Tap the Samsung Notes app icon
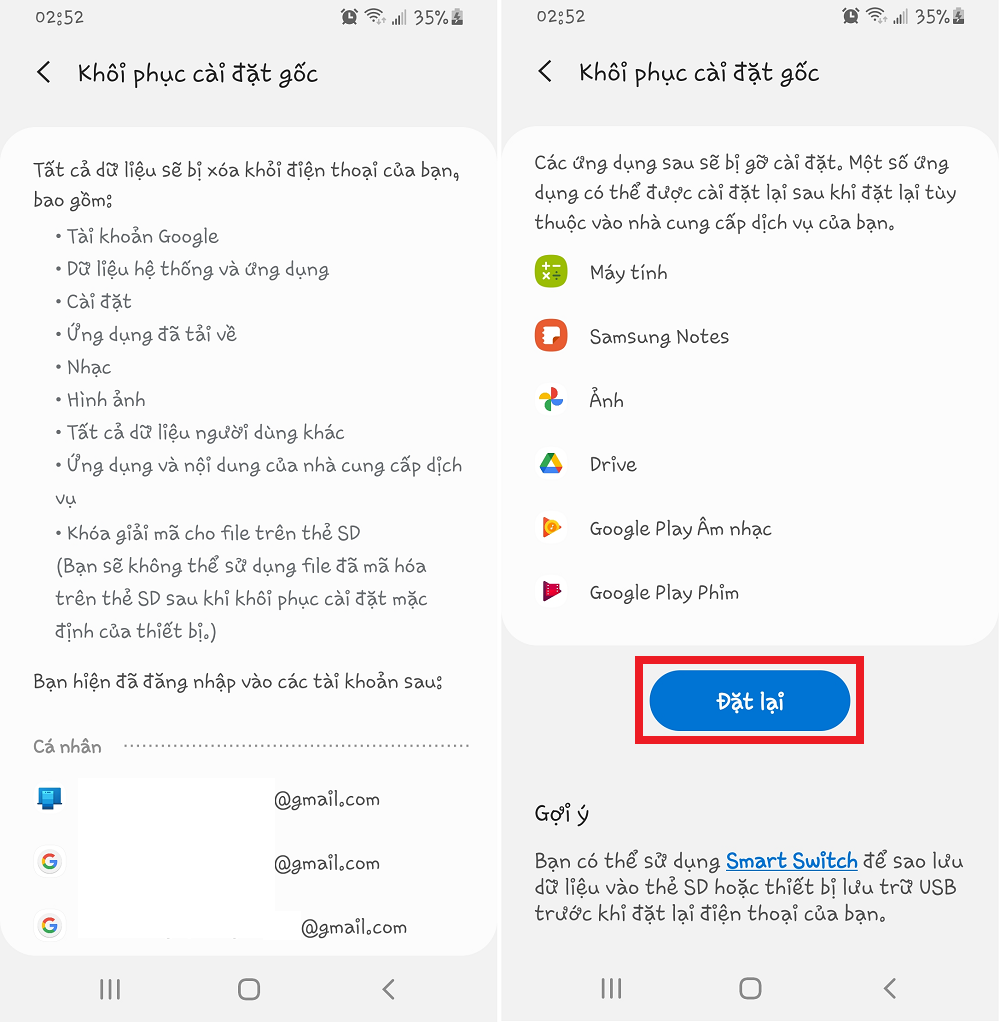Screen dimensions: 1000x1022 (551, 336)
